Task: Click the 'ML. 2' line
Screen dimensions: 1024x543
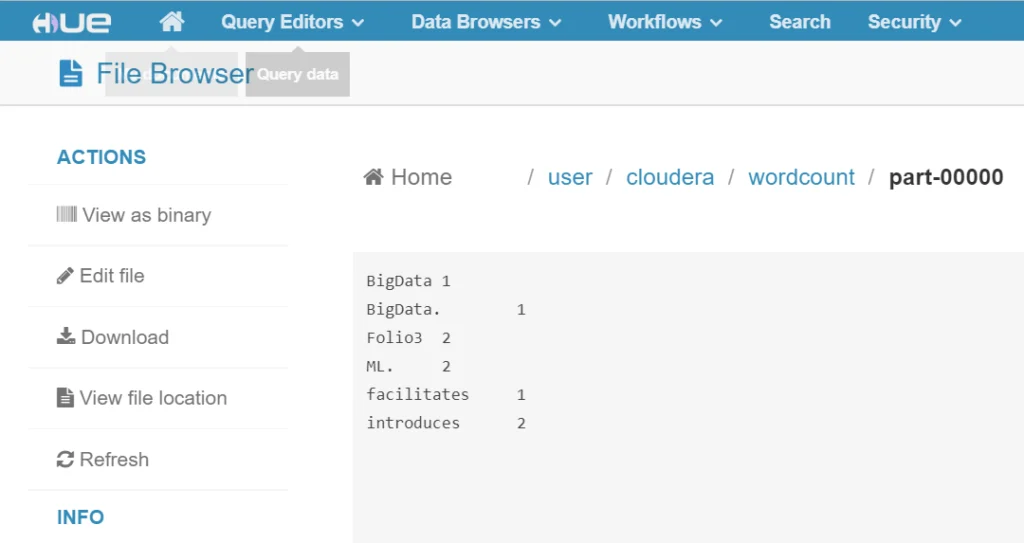Action: click(408, 366)
